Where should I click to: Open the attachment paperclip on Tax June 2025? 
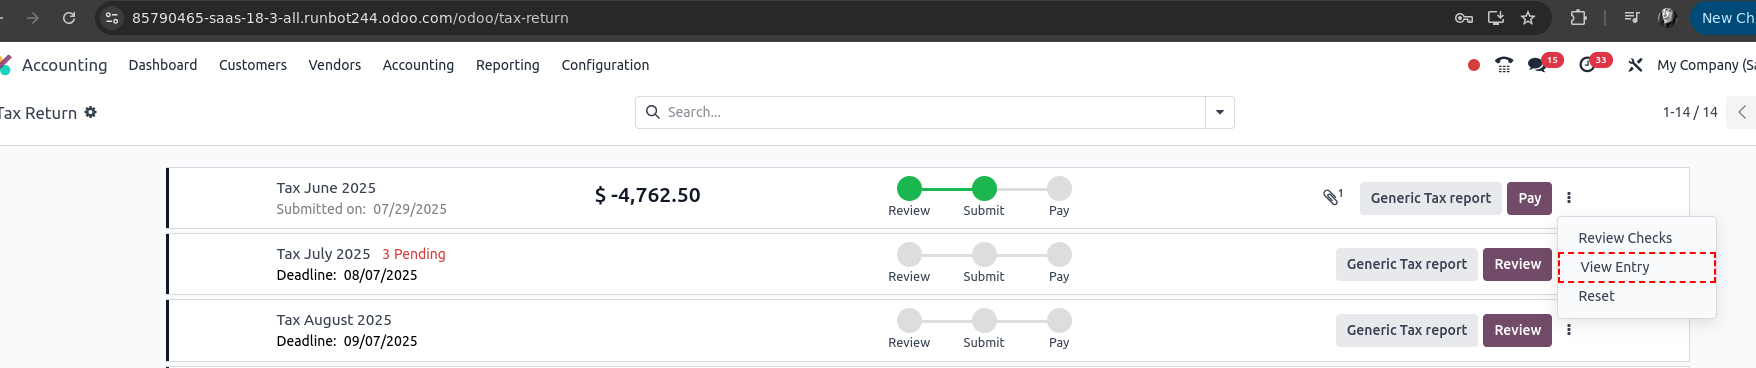[x=1332, y=197]
